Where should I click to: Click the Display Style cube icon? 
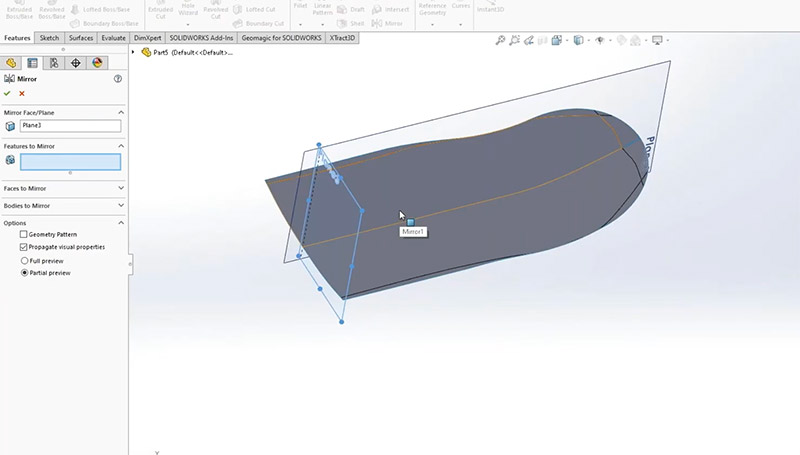[x=580, y=40]
